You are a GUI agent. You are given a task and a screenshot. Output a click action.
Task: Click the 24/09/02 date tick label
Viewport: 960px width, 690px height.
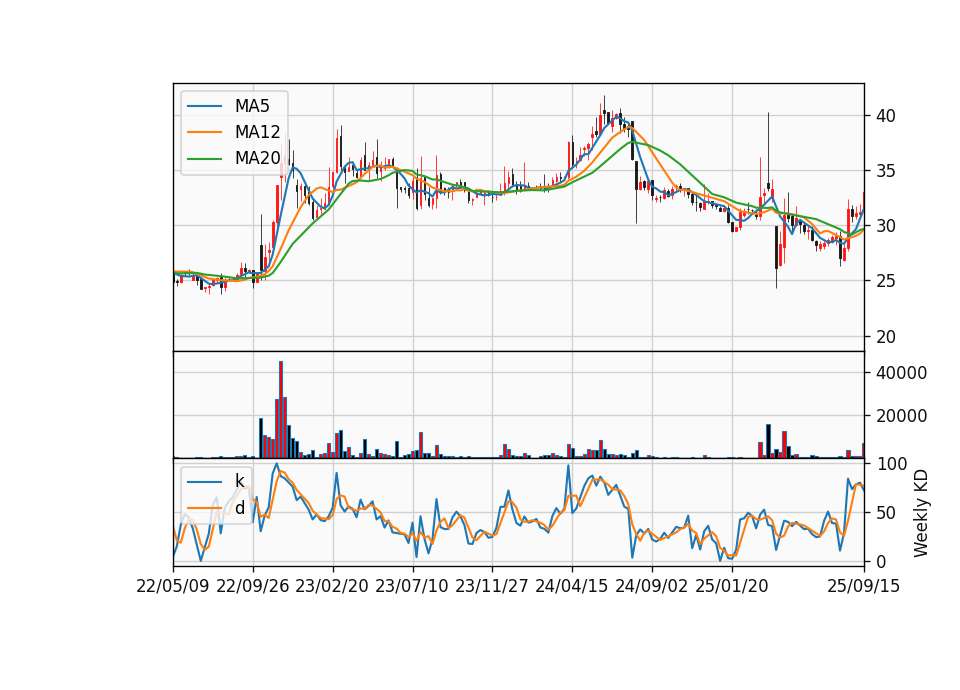(x=651, y=586)
